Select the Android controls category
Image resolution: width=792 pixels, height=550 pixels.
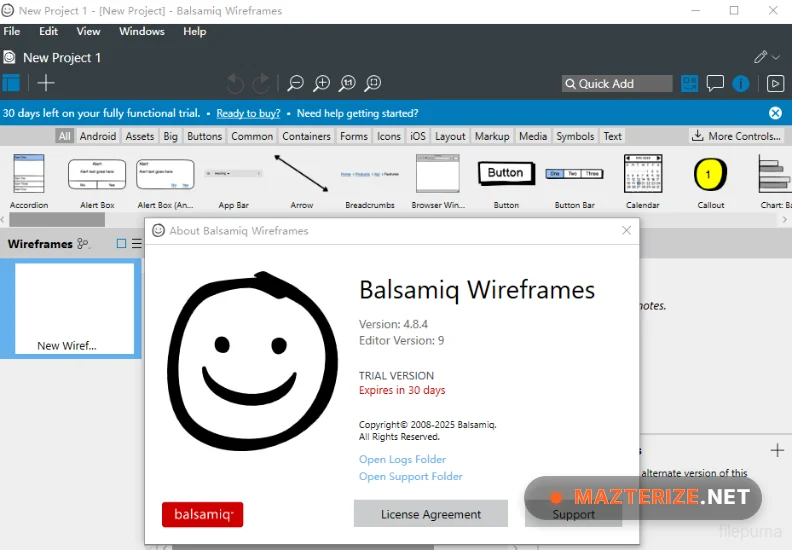point(98,136)
